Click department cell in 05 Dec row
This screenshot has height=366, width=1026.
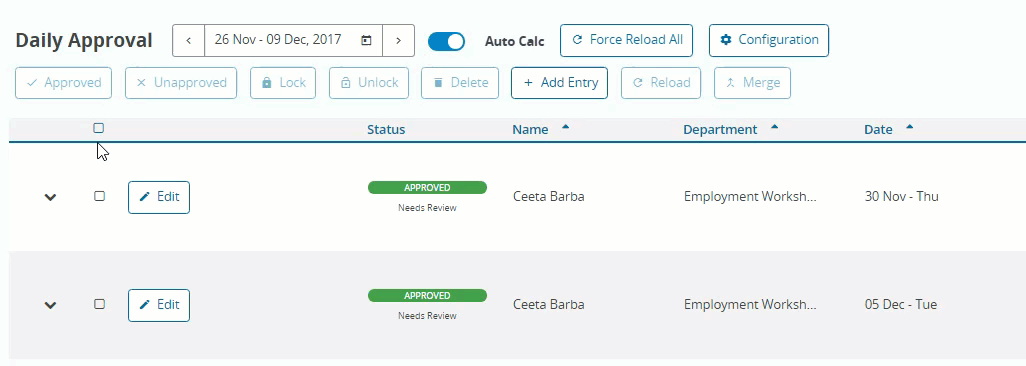pyautogui.click(x=750, y=304)
